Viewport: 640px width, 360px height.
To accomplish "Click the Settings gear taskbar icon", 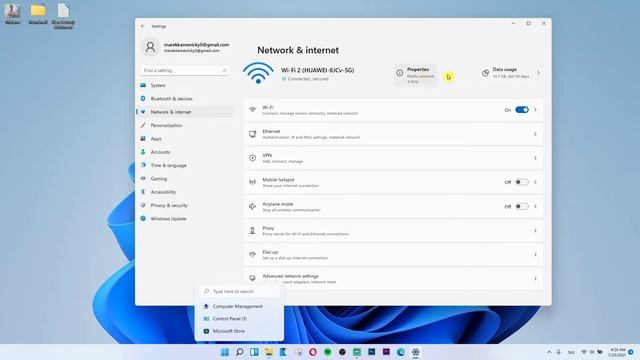I will click(x=416, y=352).
